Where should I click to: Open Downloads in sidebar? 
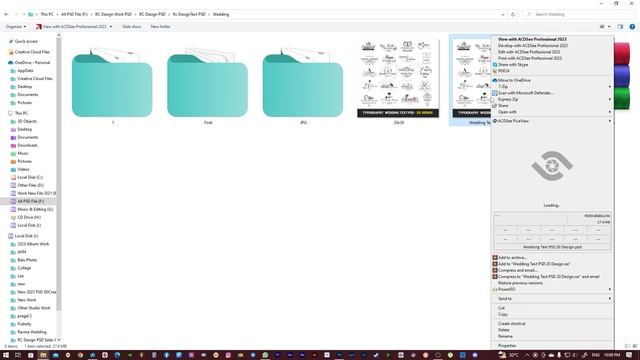point(27,145)
